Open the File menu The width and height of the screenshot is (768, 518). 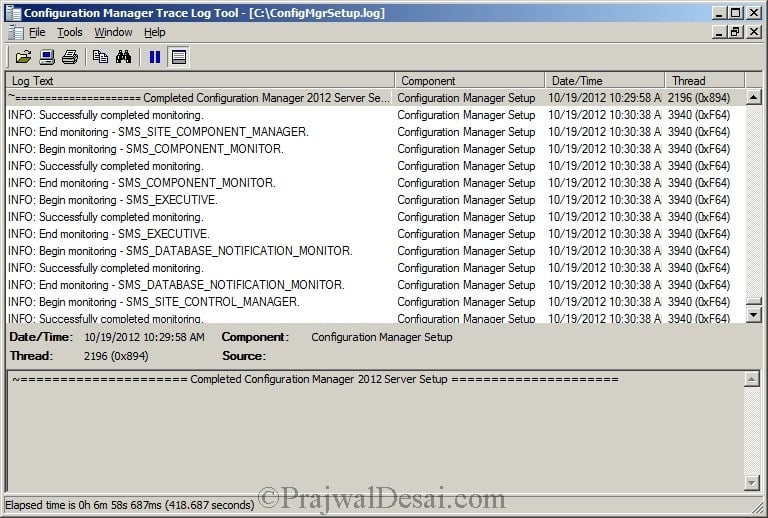tap(37, 32)
